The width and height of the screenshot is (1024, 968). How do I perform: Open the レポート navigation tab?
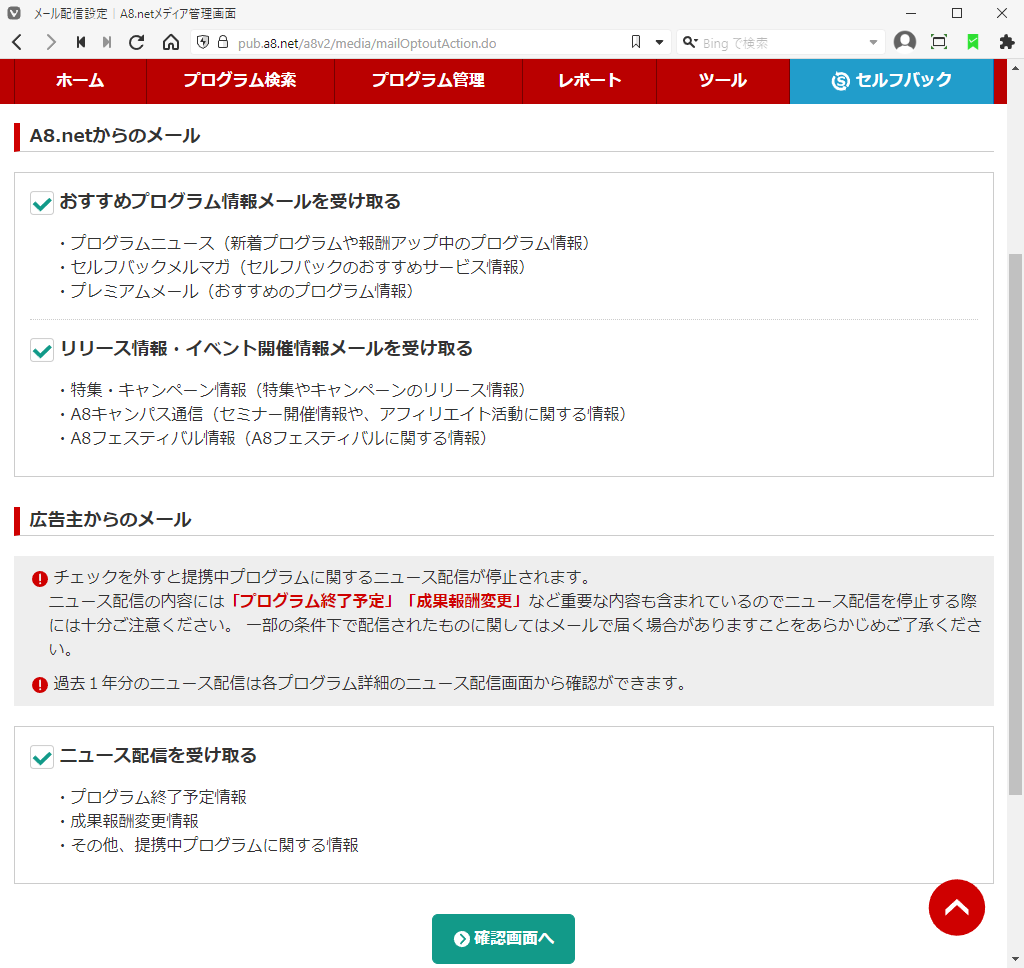point(590,80)
